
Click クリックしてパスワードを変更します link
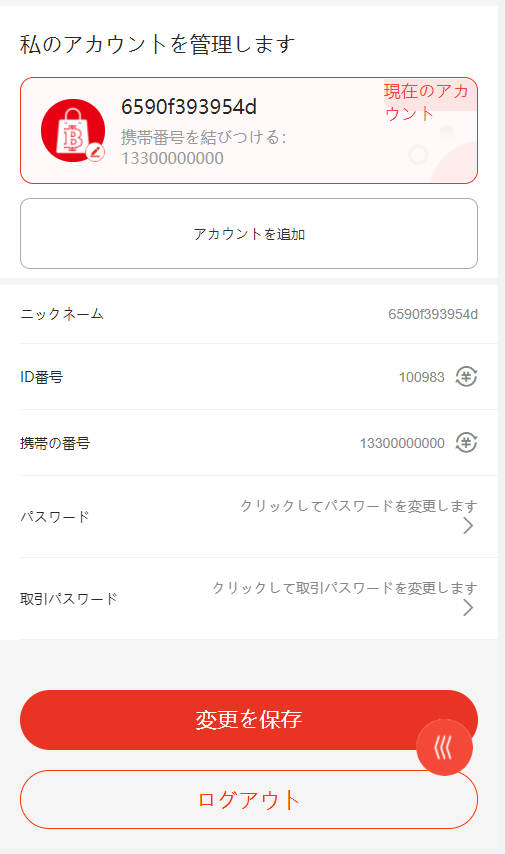pos(359,506)
